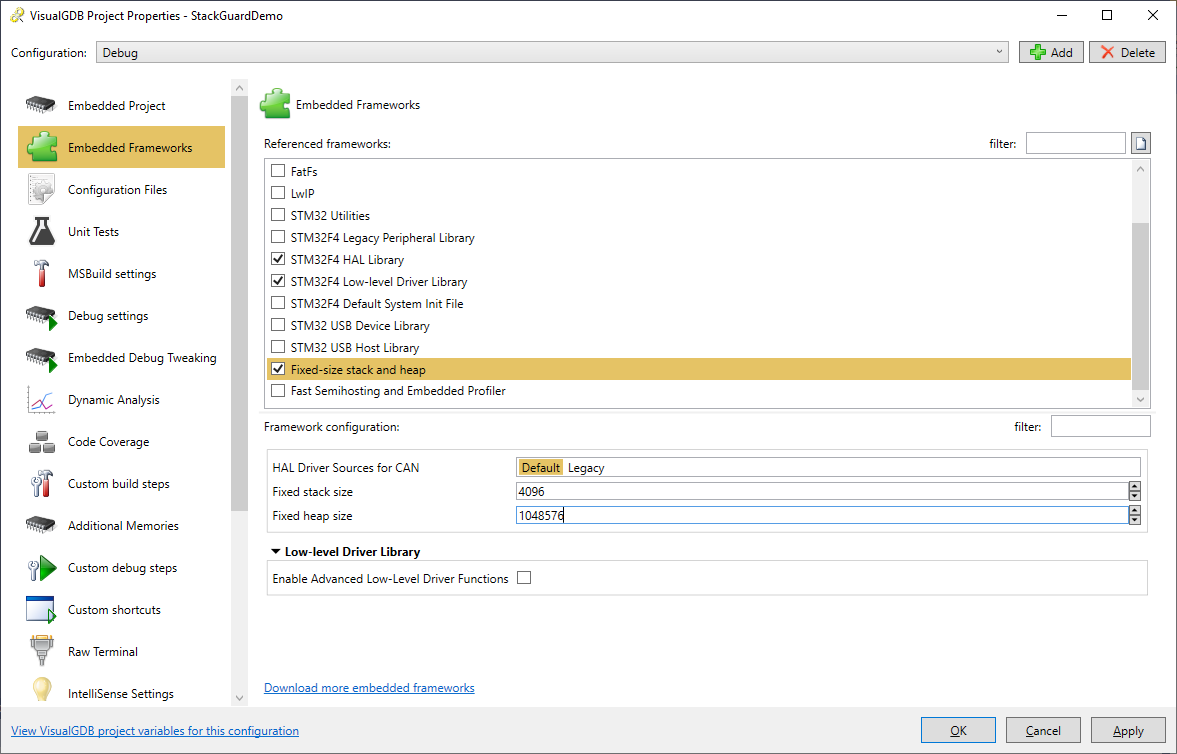Open the Configuration Files page
Screen dimensions: 1177x754
122,189
